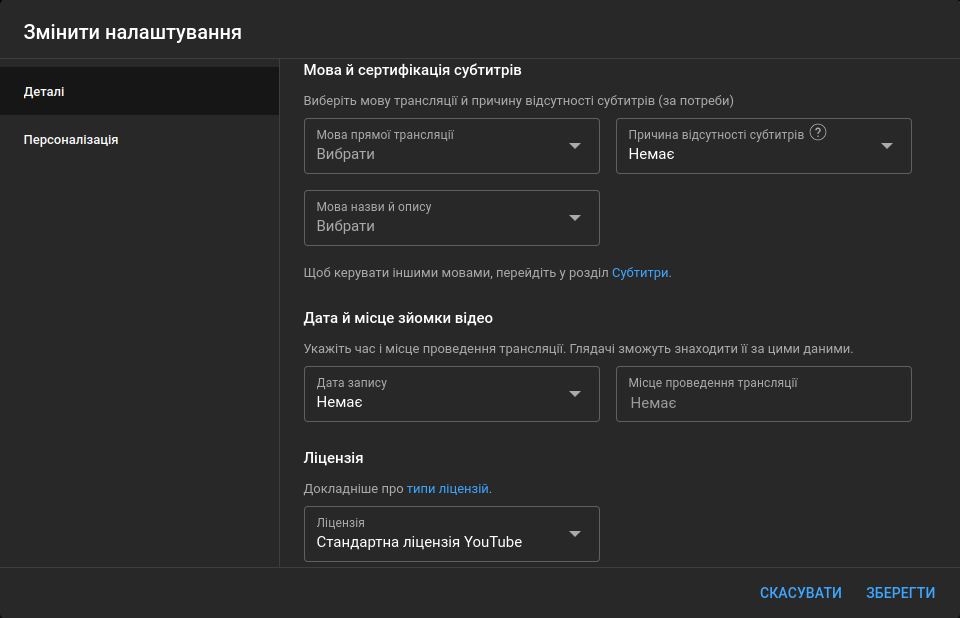Click the help icon beside Причина відсутності субтитрів

818,133
